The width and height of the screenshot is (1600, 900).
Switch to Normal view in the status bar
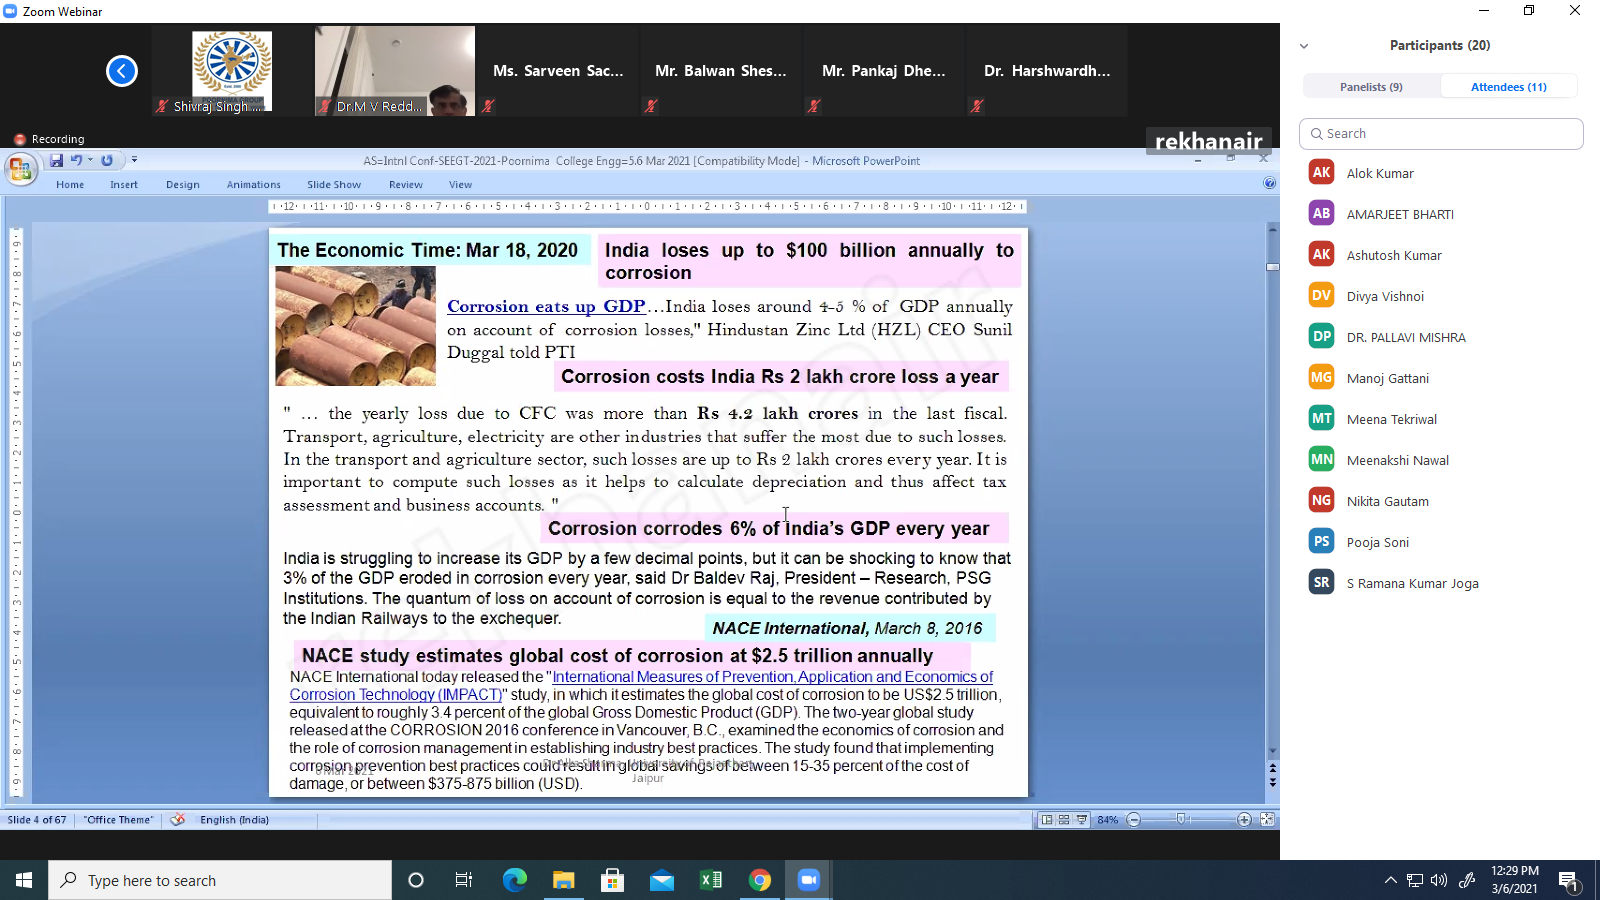[1047, 820]
